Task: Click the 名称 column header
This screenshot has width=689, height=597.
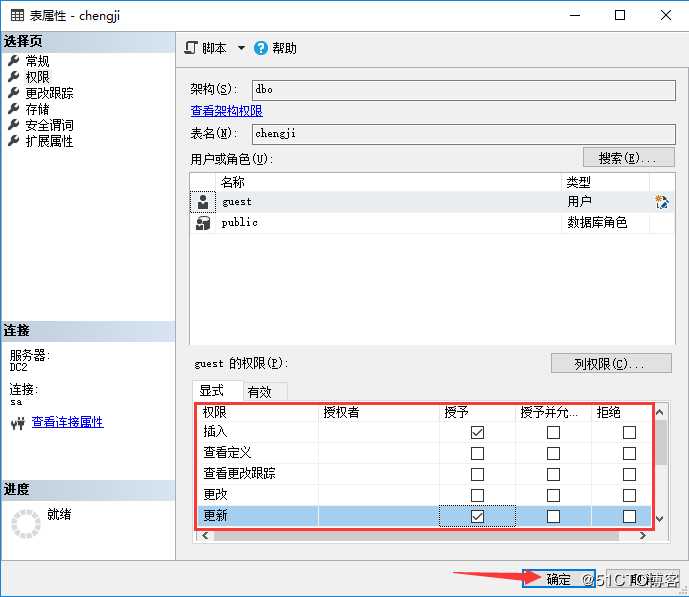Action: click(388, 182)
